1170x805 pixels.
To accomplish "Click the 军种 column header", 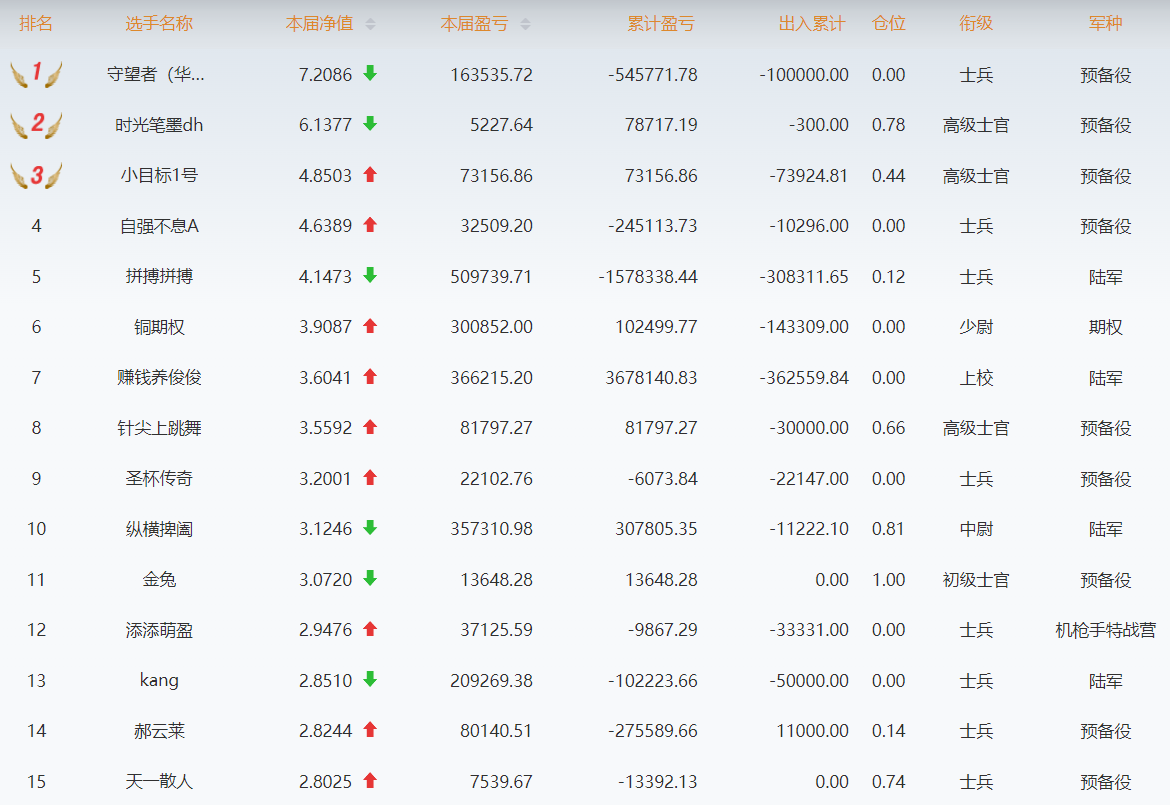I will tap(1105, 24).
